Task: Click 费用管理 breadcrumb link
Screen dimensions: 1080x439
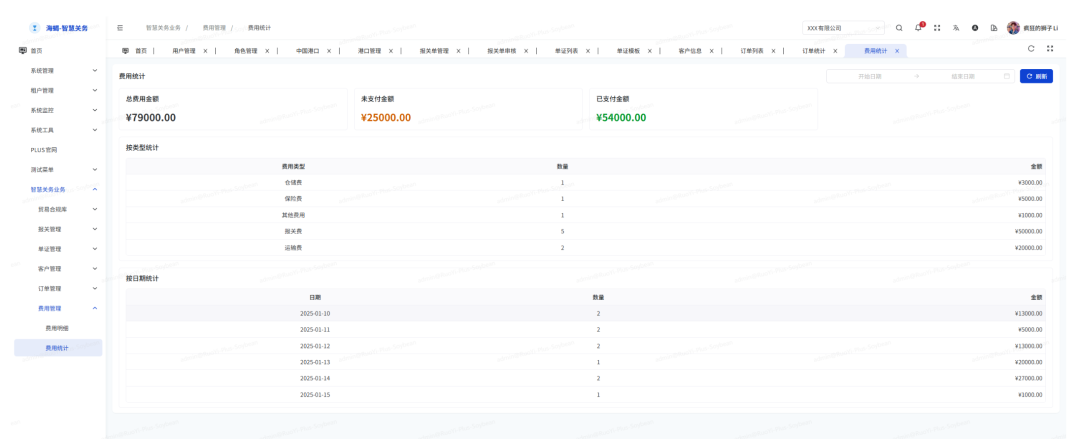Action: (214, 28)
